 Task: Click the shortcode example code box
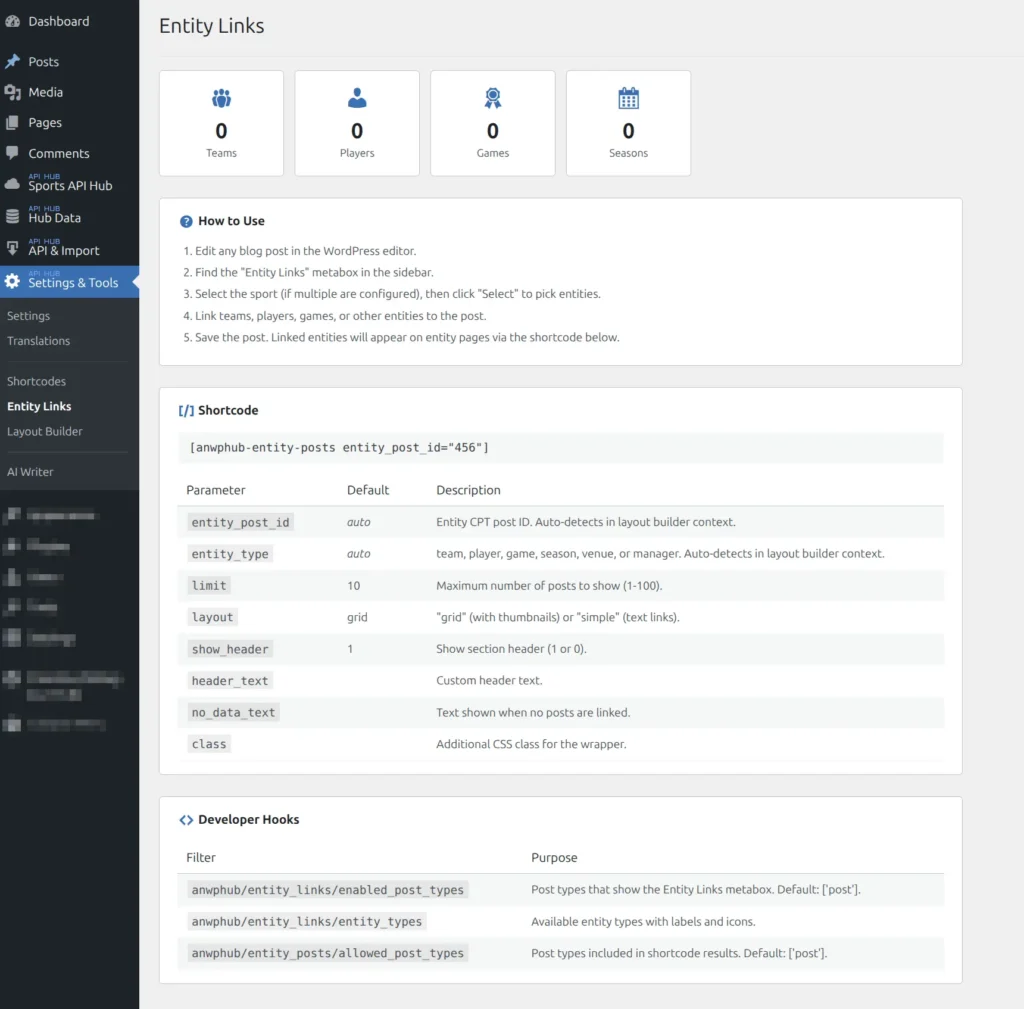560,447
